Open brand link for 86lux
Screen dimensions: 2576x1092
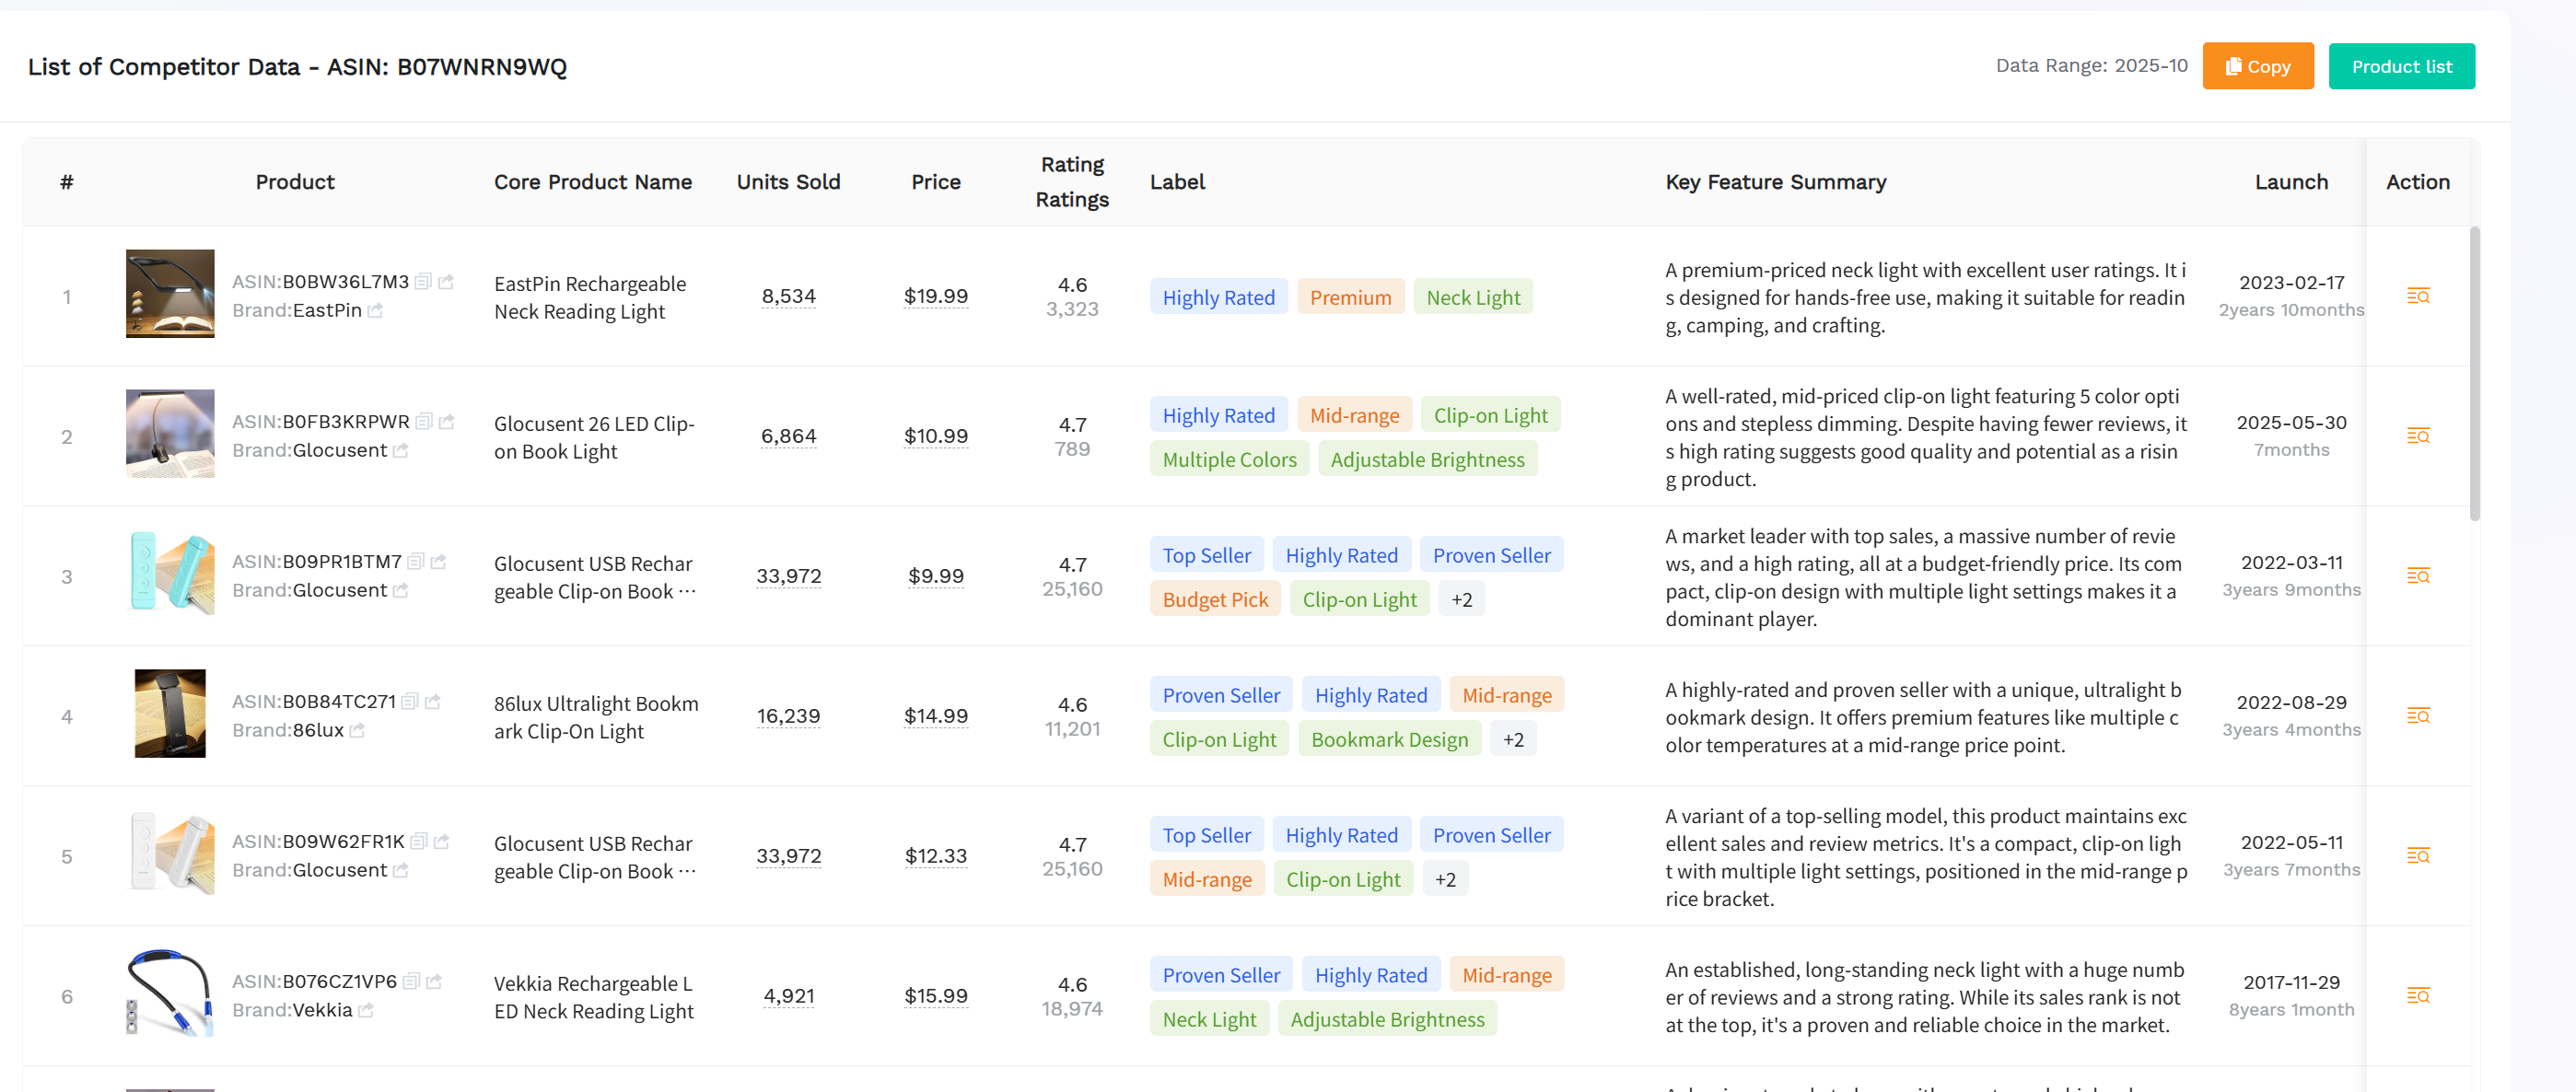coord(358,730)
